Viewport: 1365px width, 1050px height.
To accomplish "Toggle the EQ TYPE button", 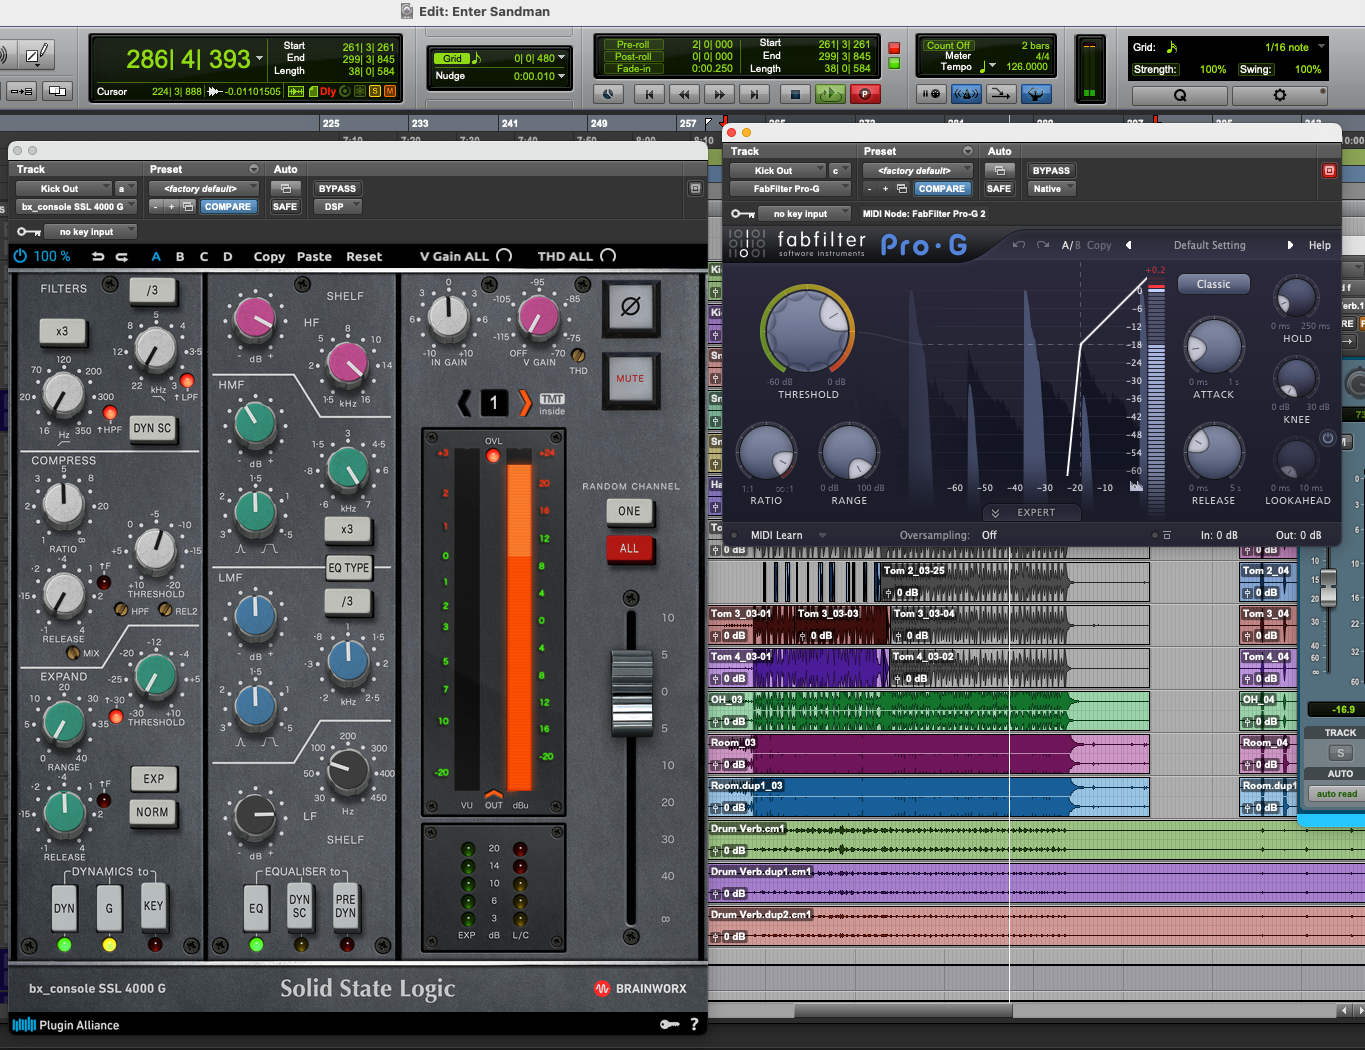I will coord(349,567).
